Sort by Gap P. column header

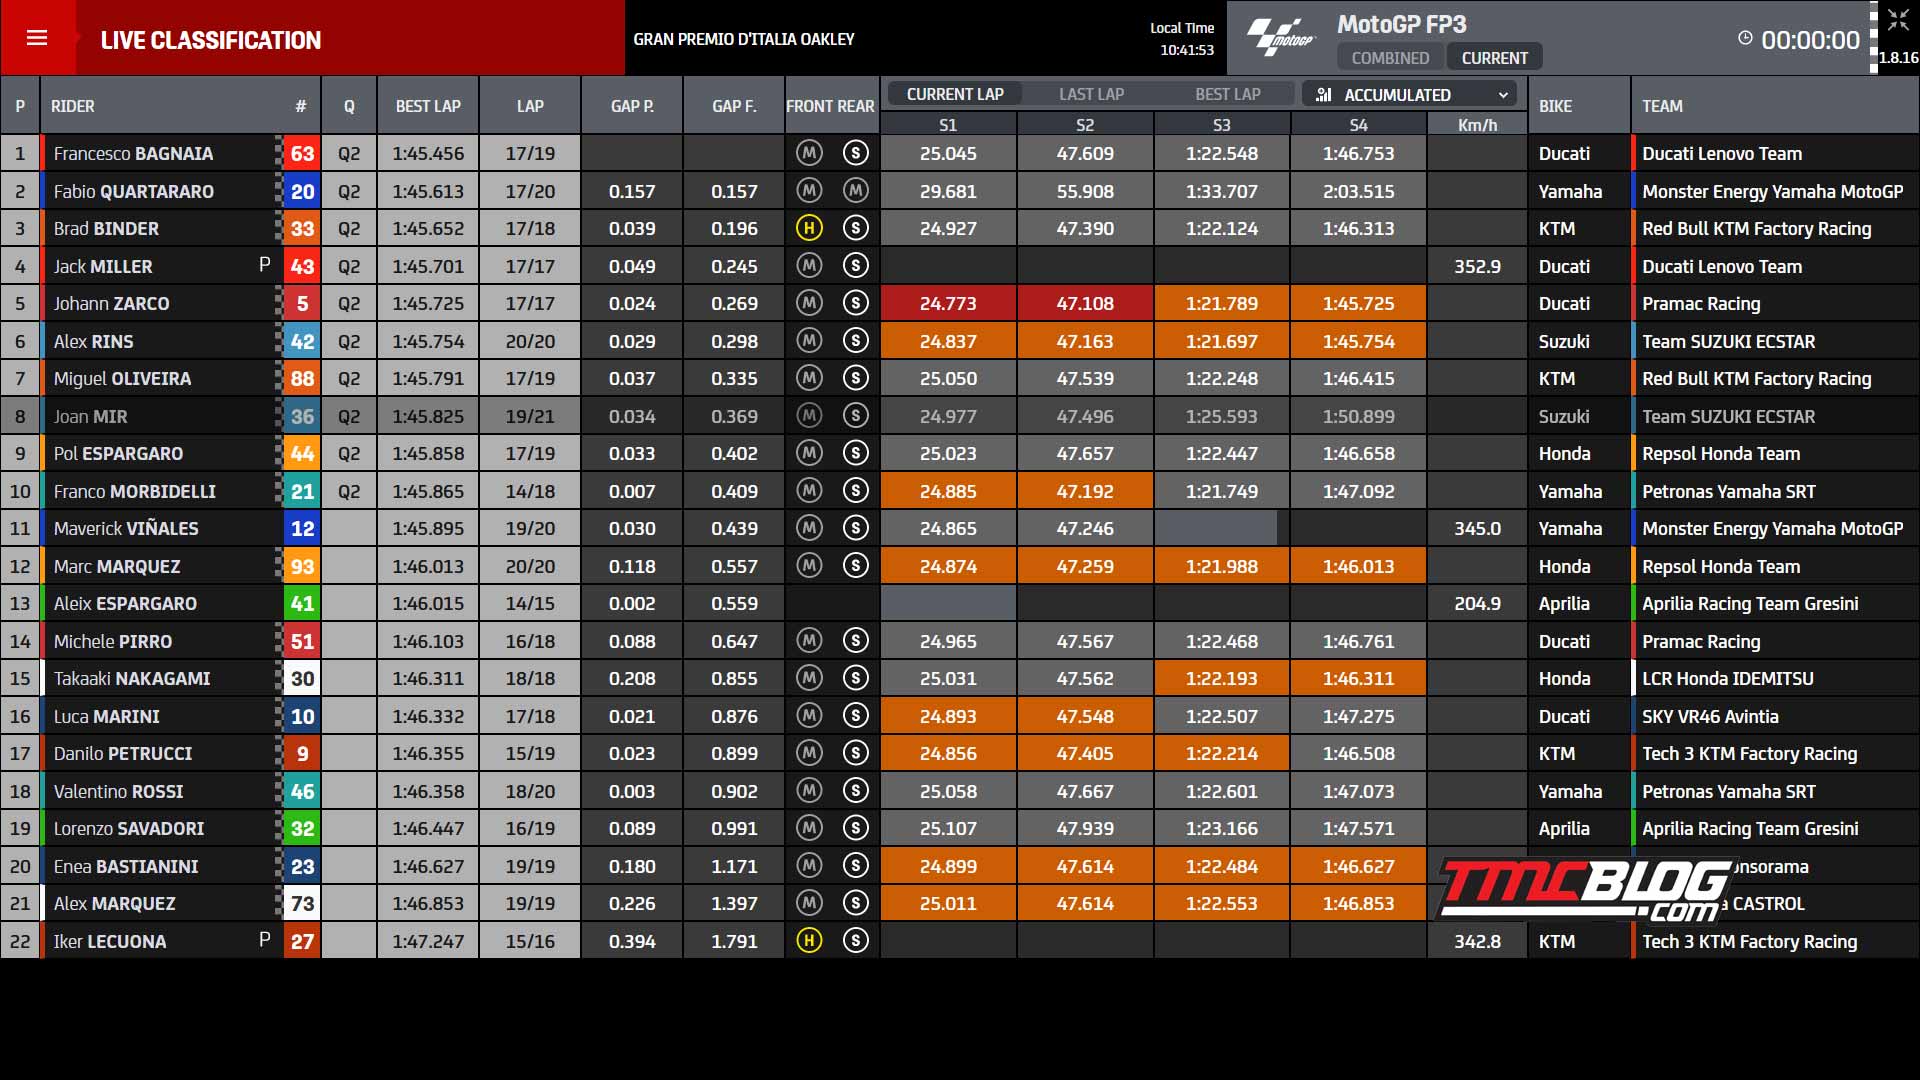(632, 106)
